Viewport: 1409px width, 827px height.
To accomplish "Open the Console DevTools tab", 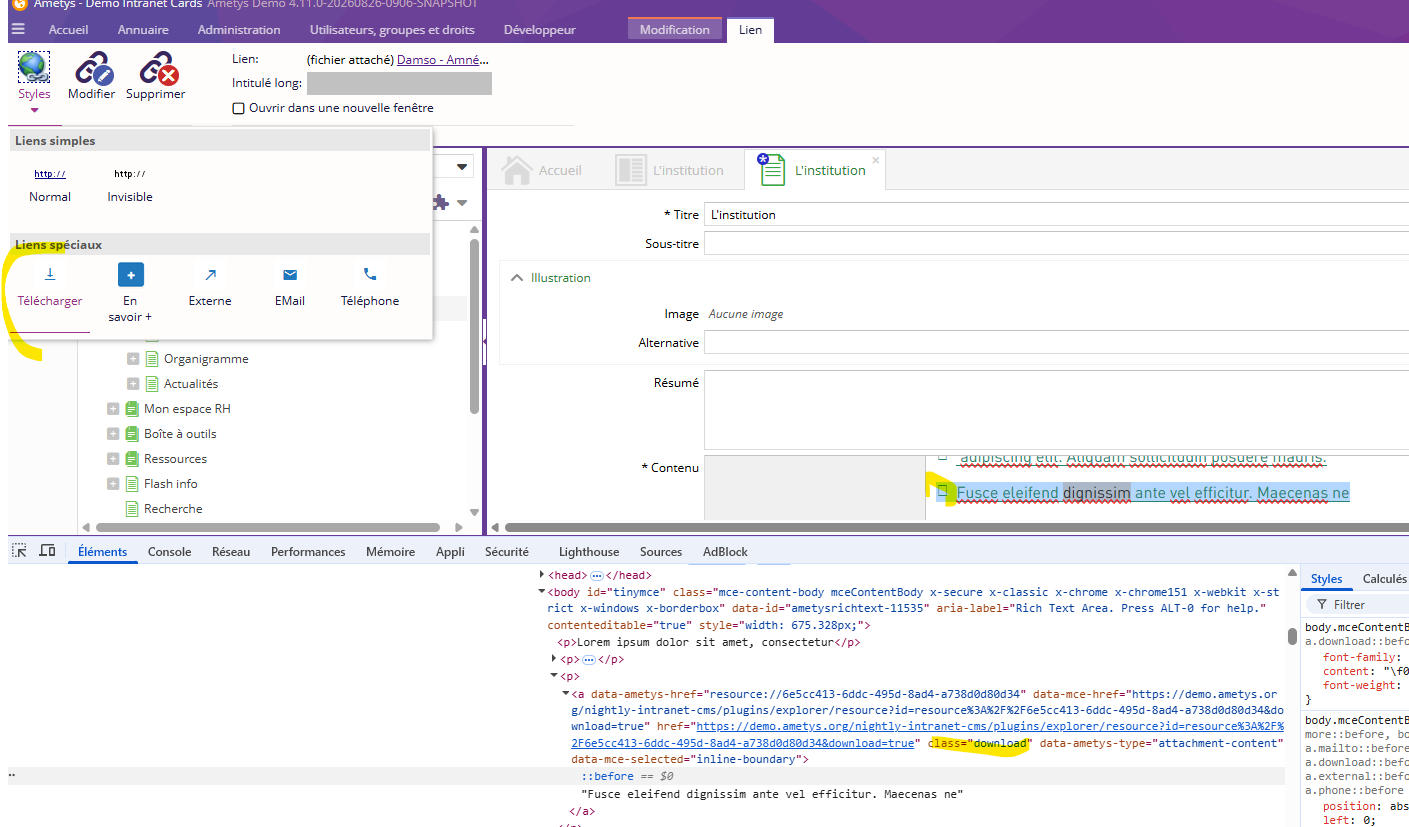I will coord(169,552).
